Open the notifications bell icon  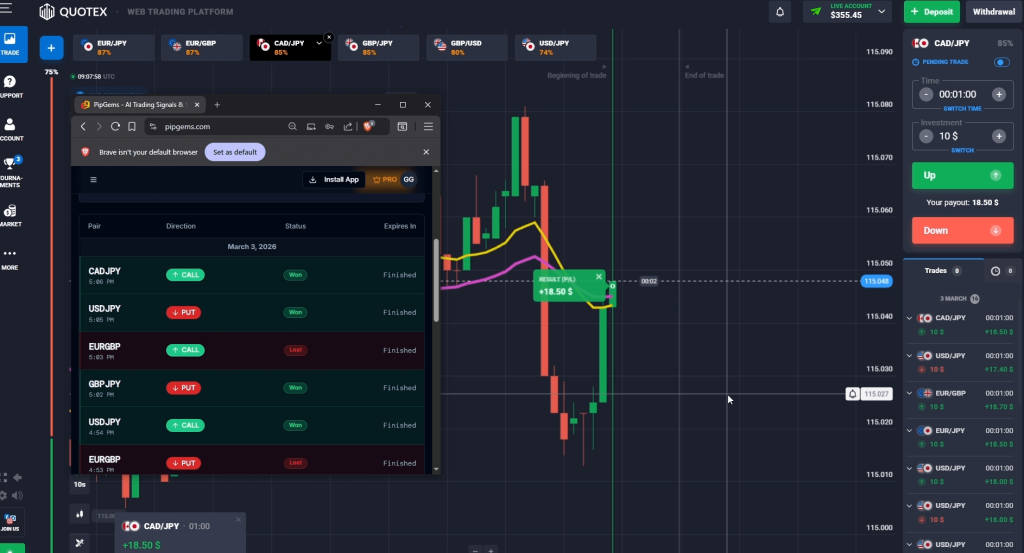(780, 12)
